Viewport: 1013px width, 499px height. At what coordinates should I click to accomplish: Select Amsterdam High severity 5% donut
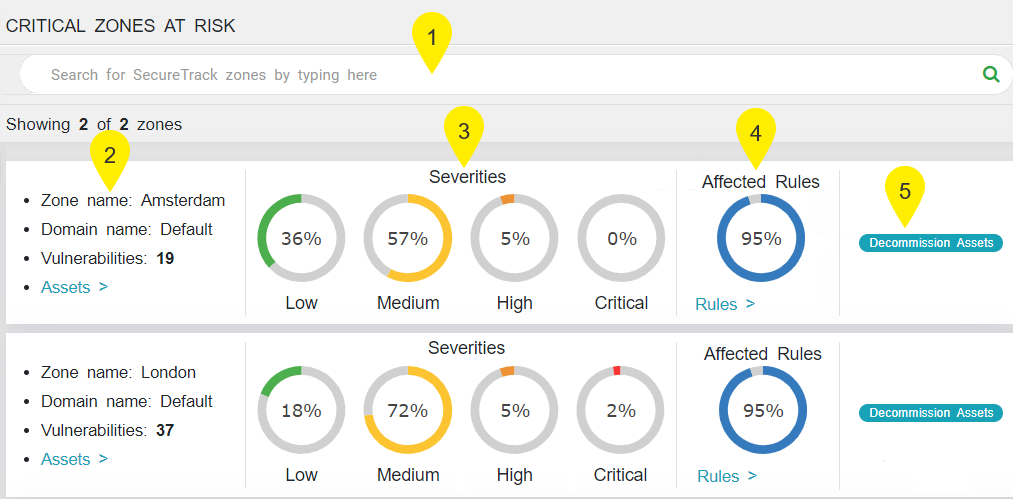[514, 239]
